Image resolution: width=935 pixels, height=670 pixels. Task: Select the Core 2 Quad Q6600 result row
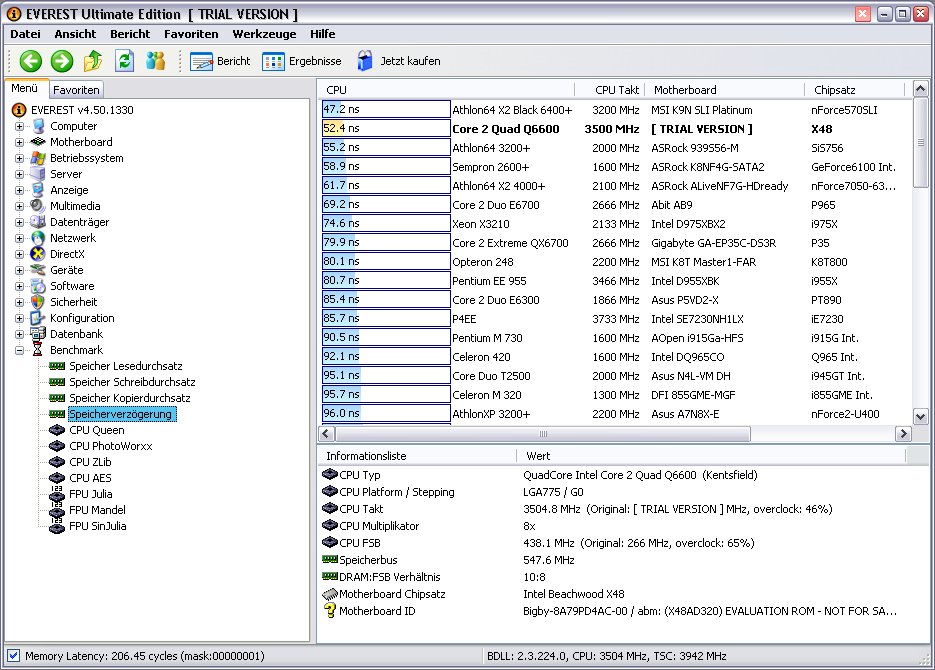click(x=615, y=129)
